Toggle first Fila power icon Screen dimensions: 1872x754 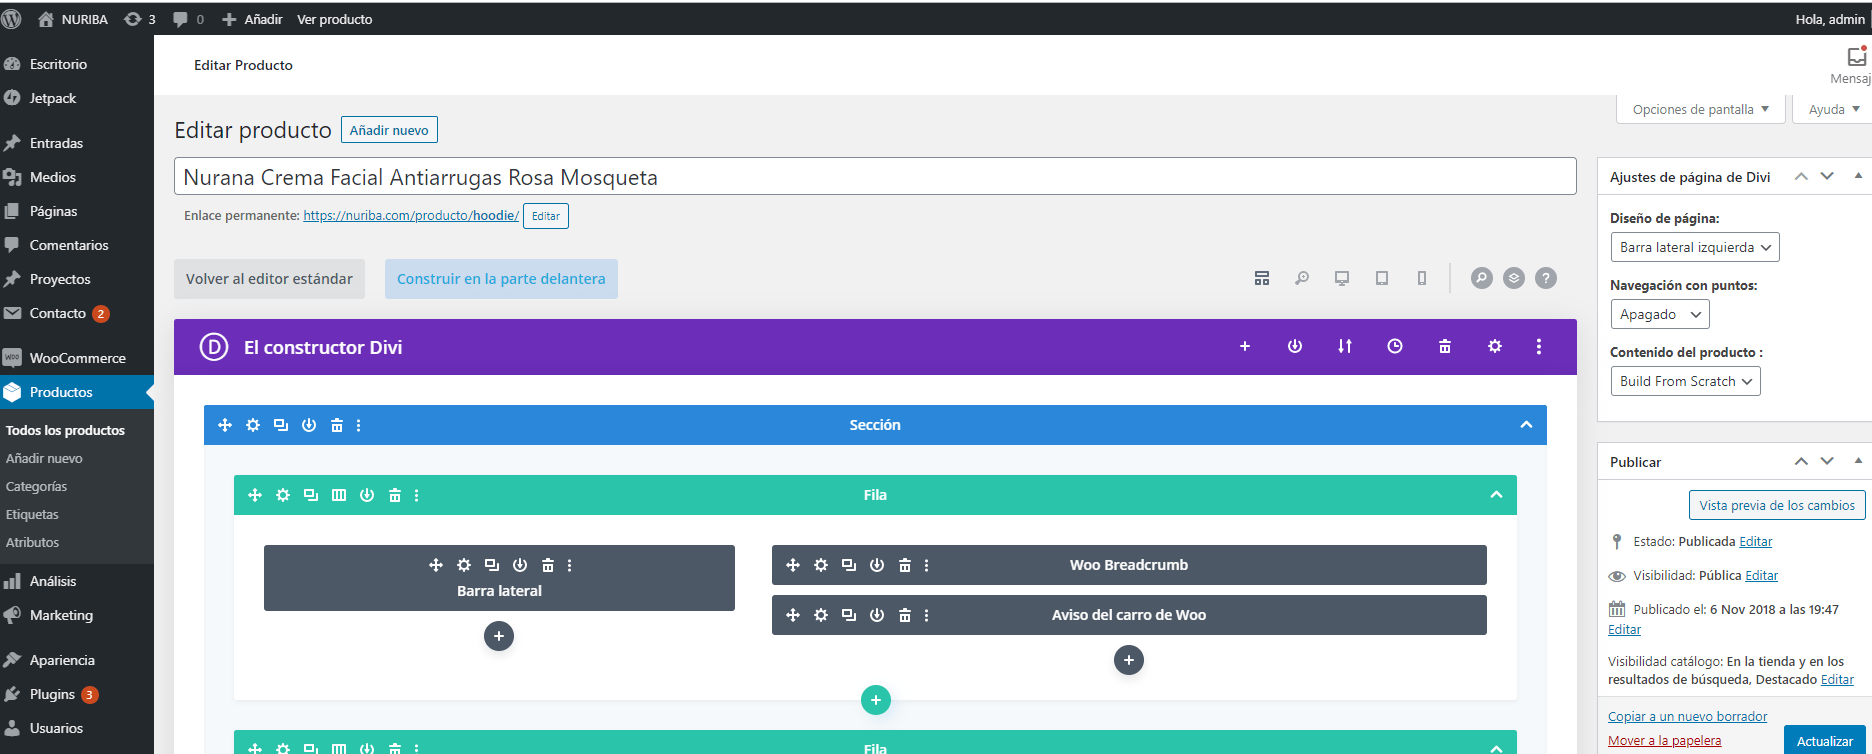click(367, 495)
